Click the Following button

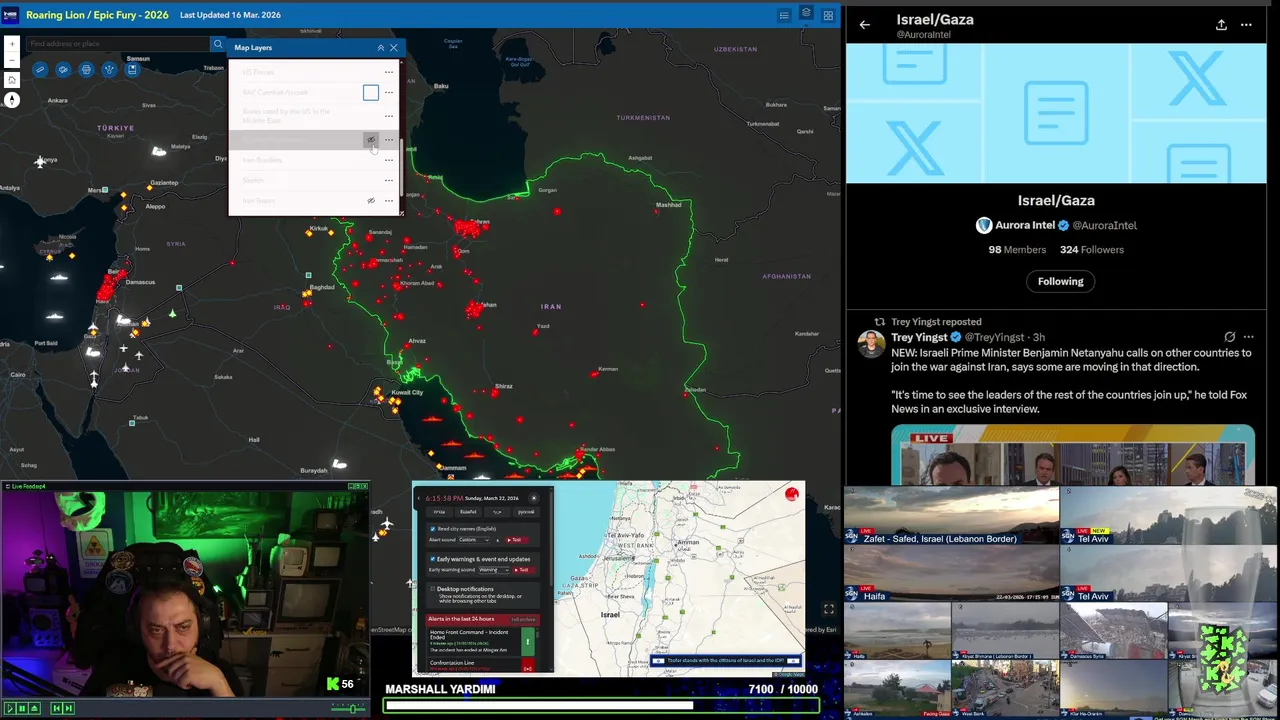pyautogui.click(x=1060, y=281)
